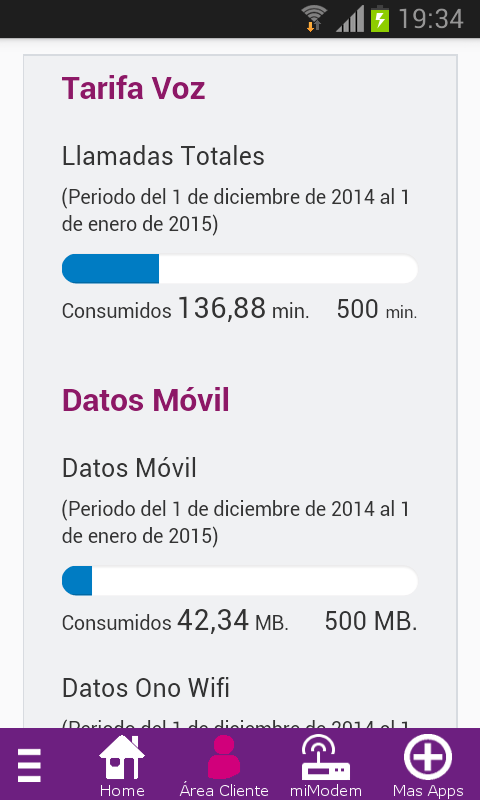The height and width of the screenshot is (800, 480).
Task: Tap the WiFi status icon
Action: [313, 18]
